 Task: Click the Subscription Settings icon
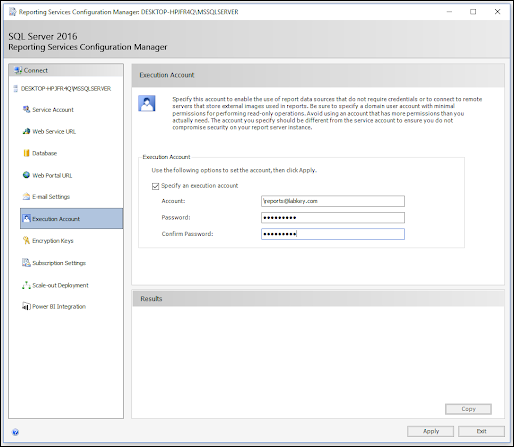click(x=26, y=263)
